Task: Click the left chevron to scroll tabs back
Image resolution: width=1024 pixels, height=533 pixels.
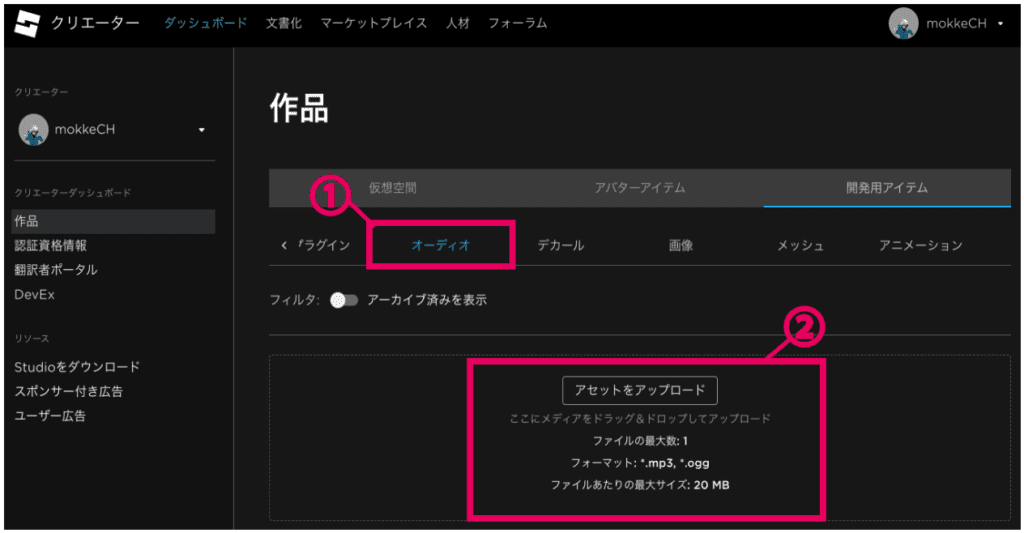Action: [283, 245]
